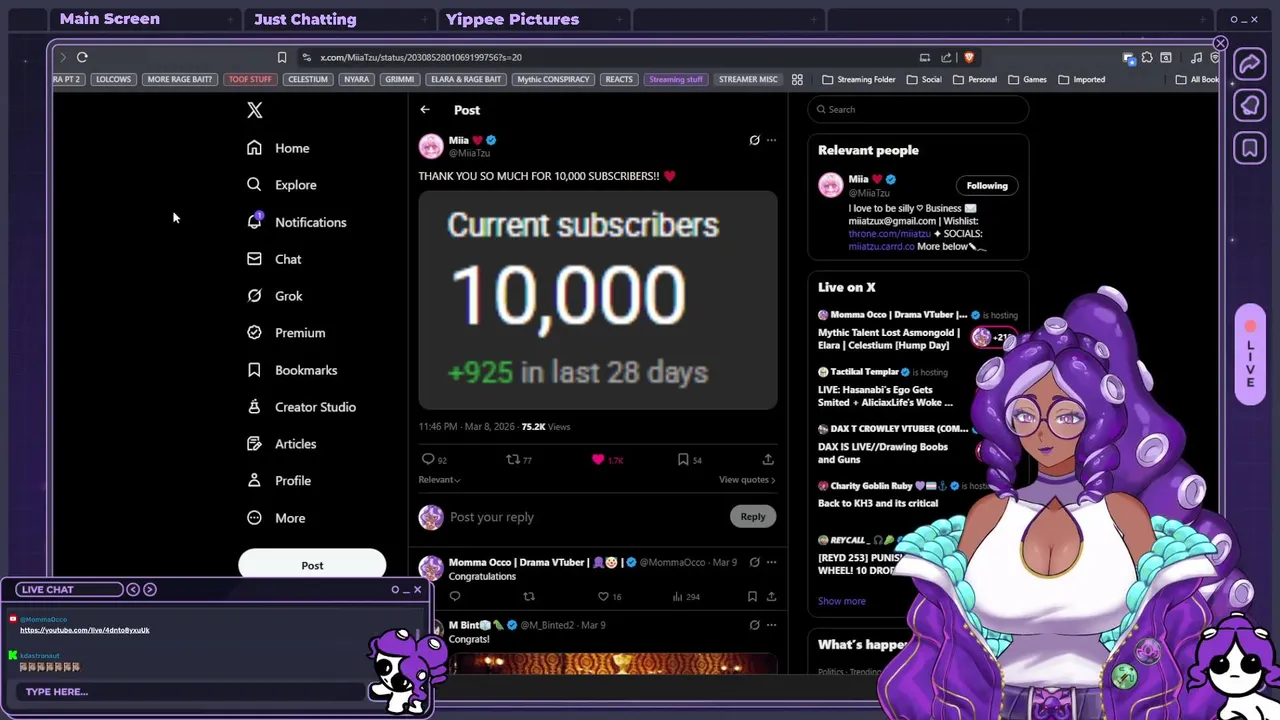Open three-dot menu on Miia's post
The width and height of the screenshot is (1280, 720).
(x=771, y=140)
